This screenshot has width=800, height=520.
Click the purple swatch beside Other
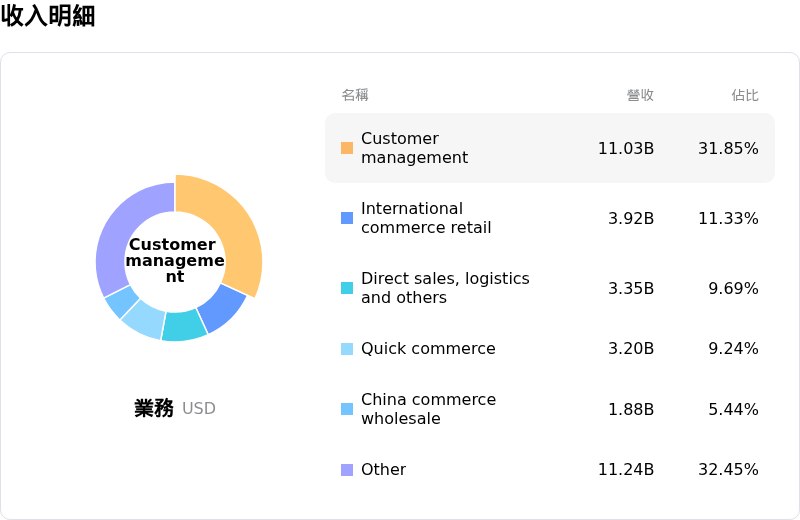[347, 470]
